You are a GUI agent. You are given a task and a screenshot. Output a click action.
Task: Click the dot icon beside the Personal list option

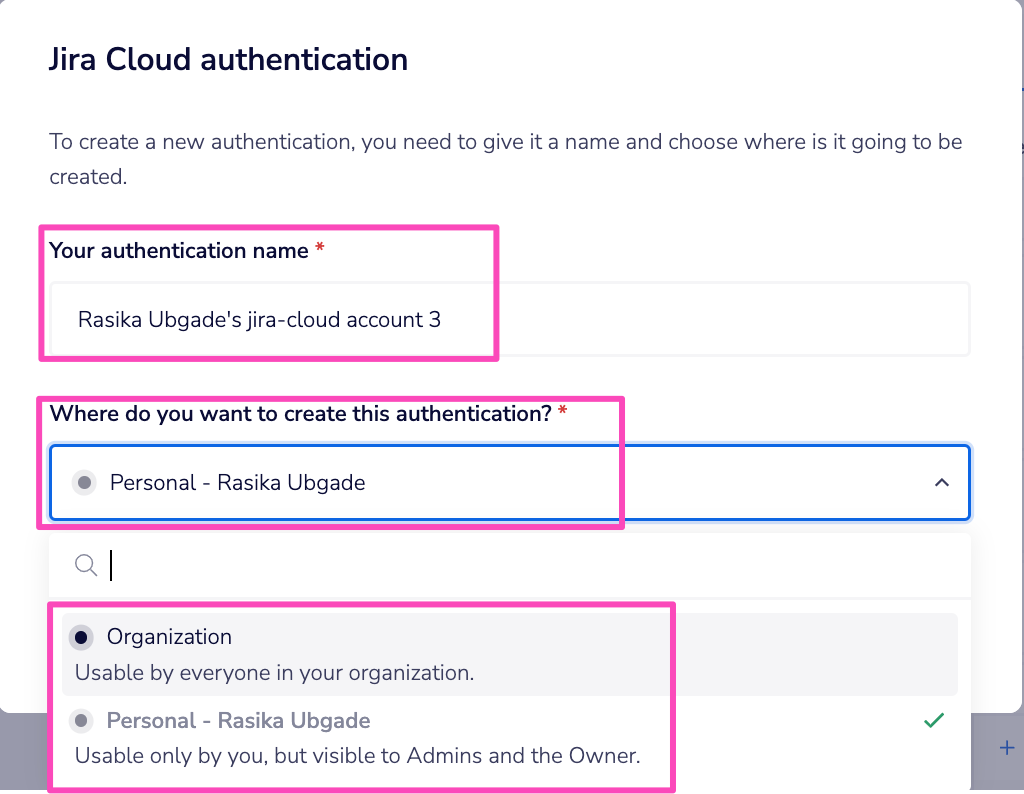tap(81, 719)
